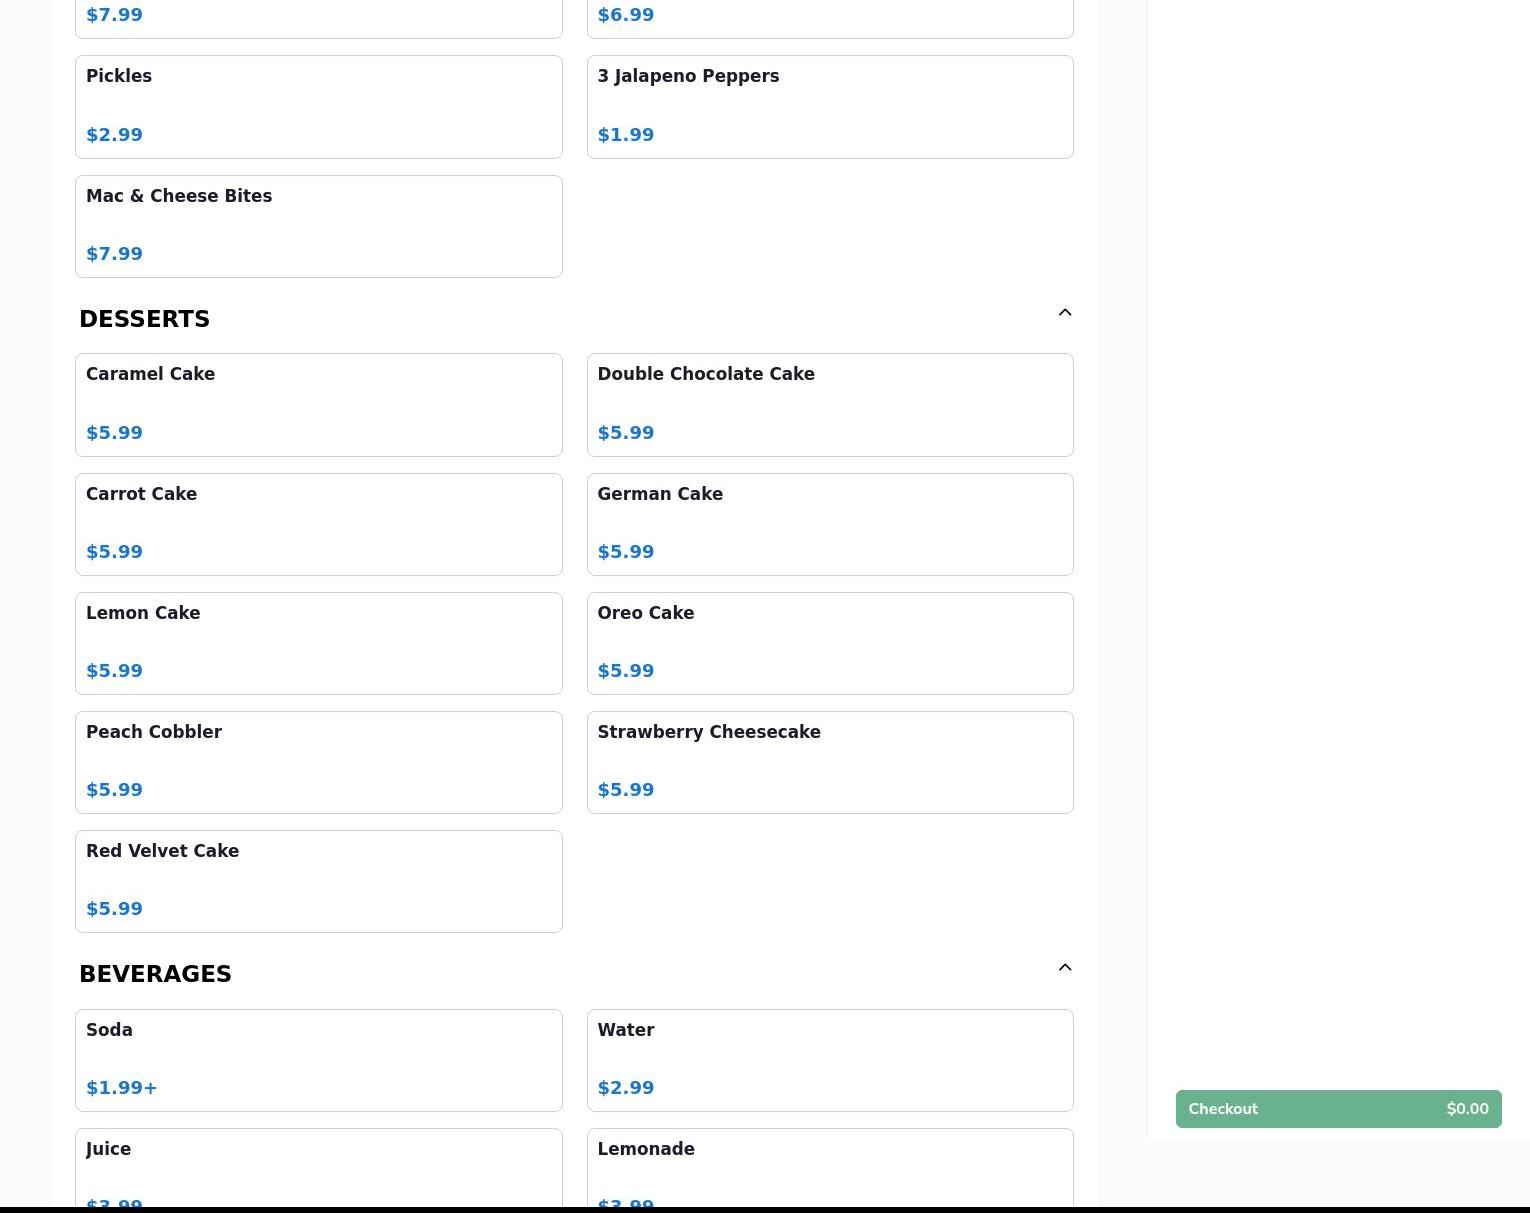1530x1213 pixels.
Task: Open the German Cake item
Action: coord(830,524)
